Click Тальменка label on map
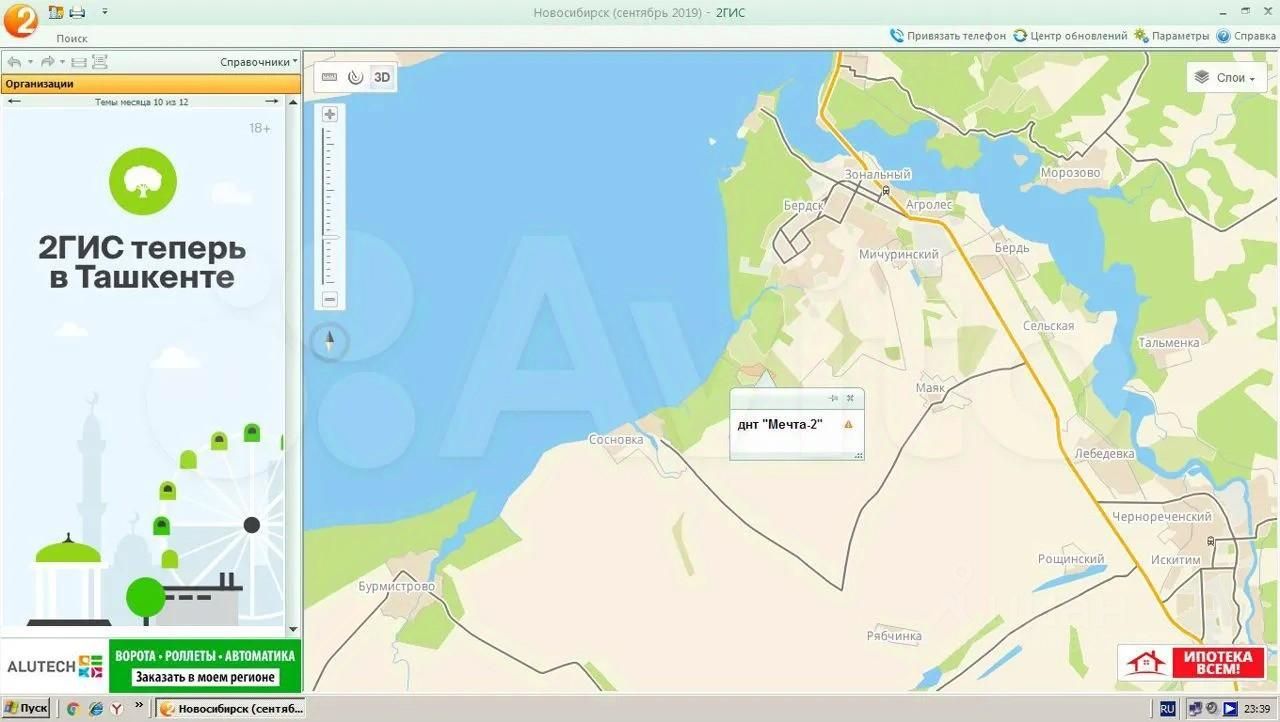1280x722 pixels. coord(1169,343)
